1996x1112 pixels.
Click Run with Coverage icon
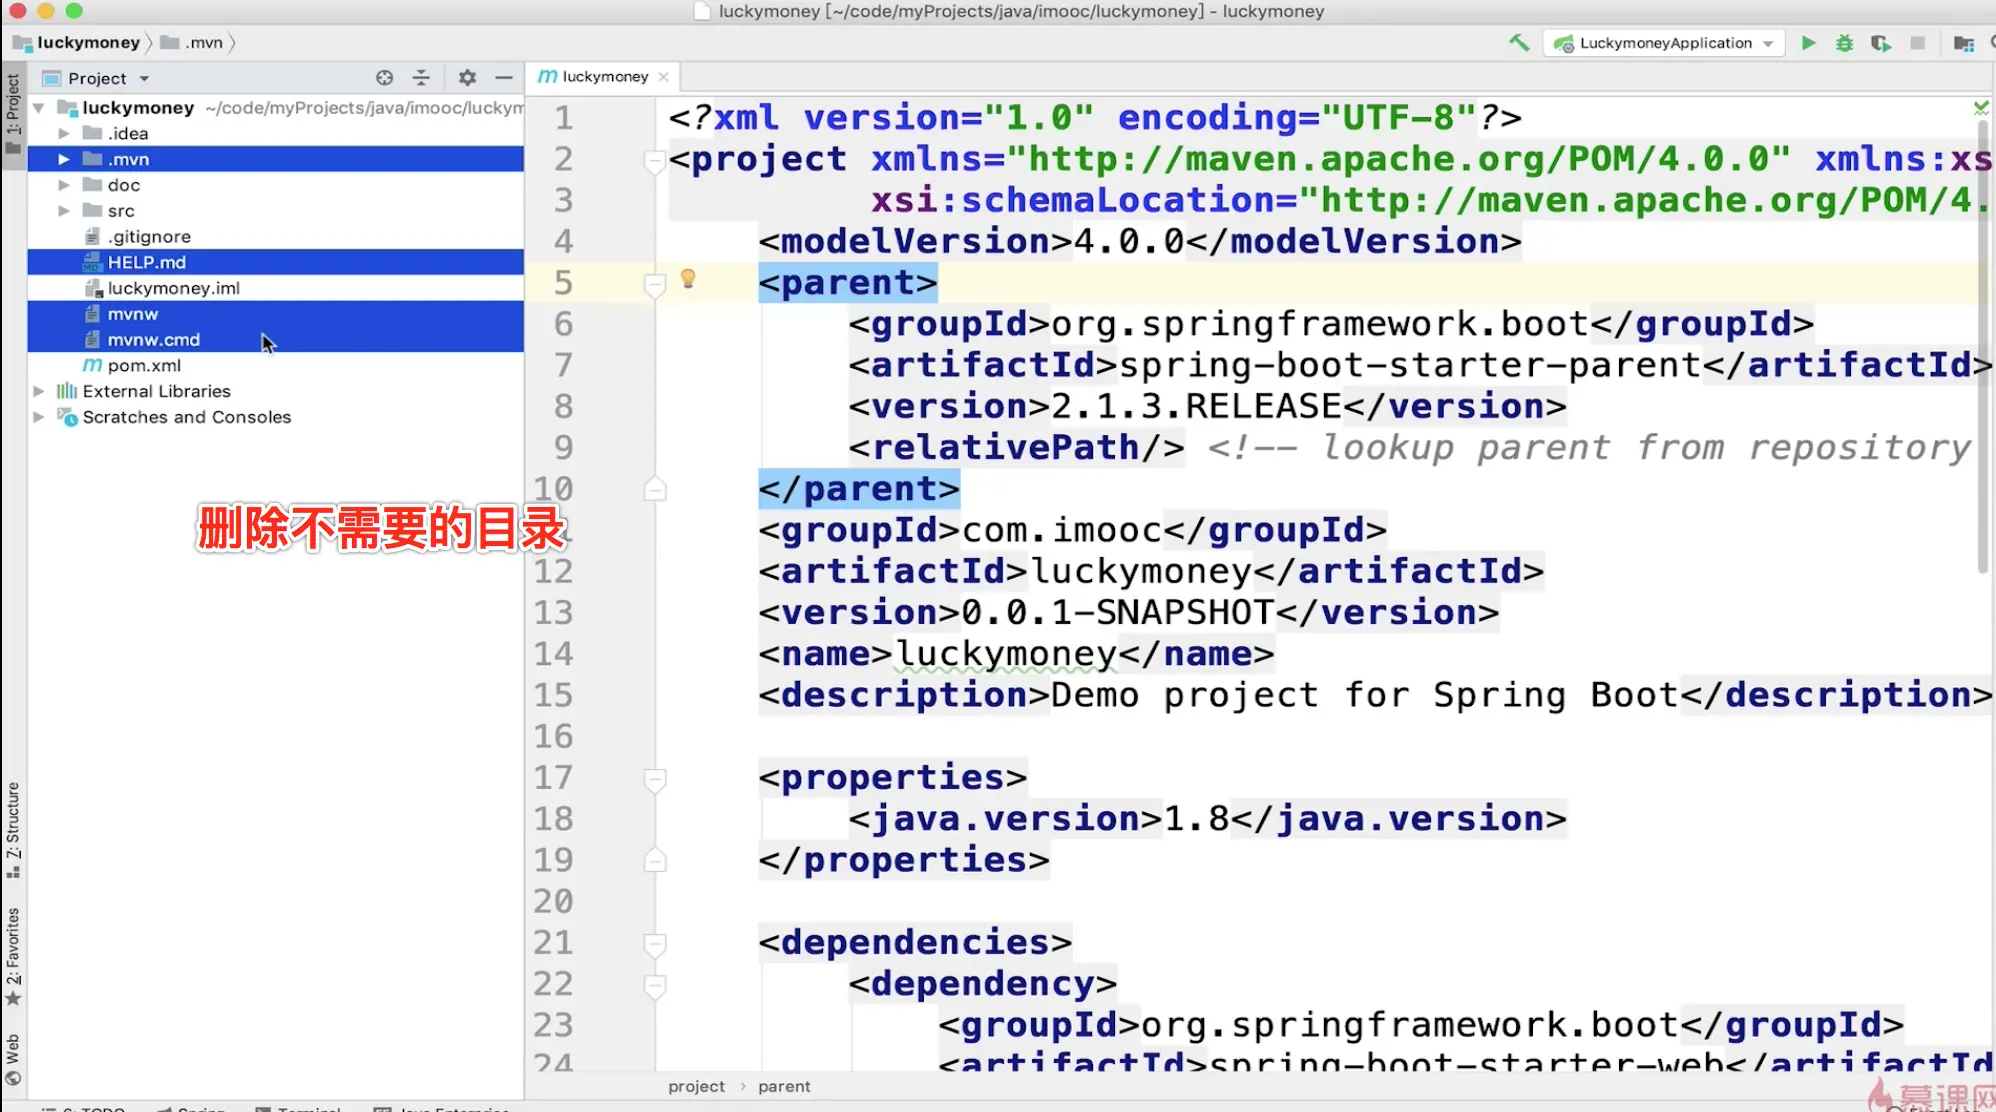1881,43
